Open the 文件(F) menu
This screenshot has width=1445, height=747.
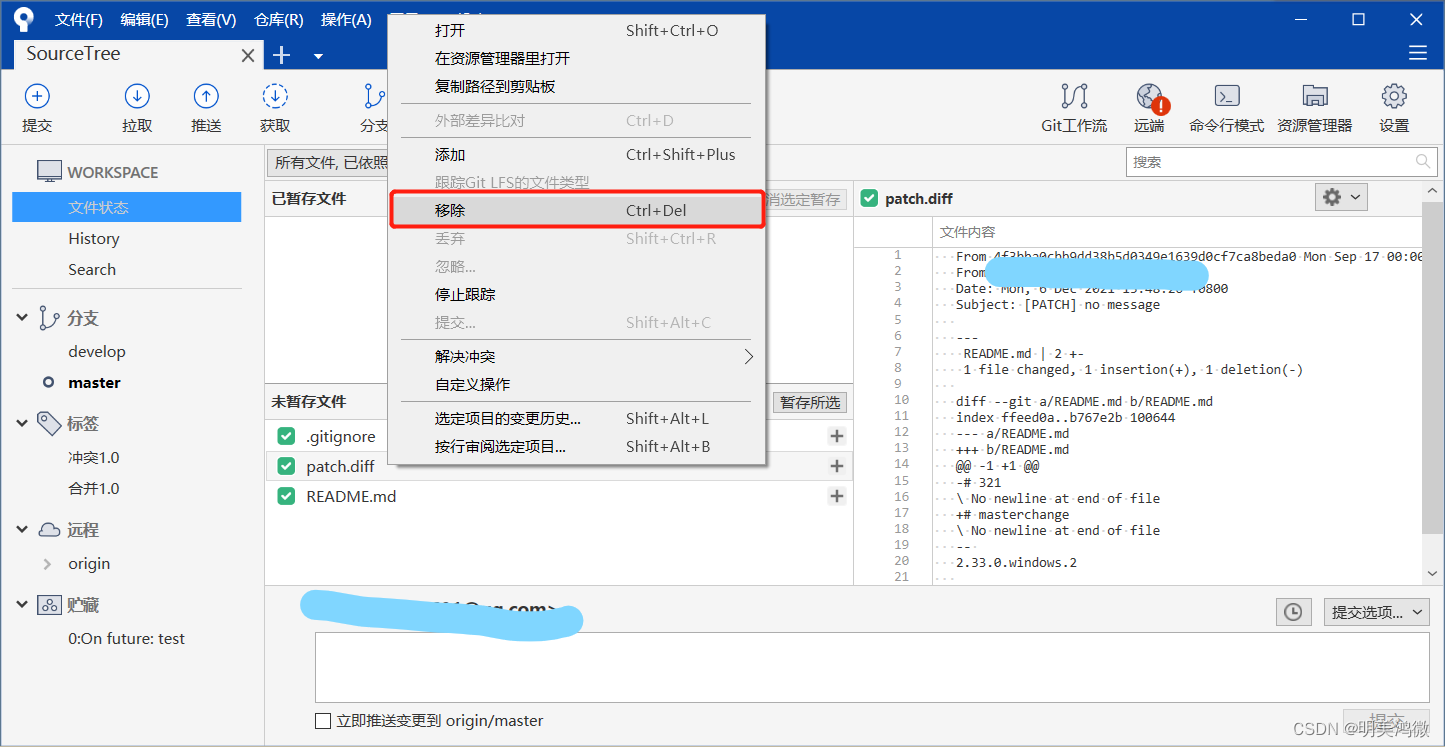pyautogui.click(x=79, y=20)
